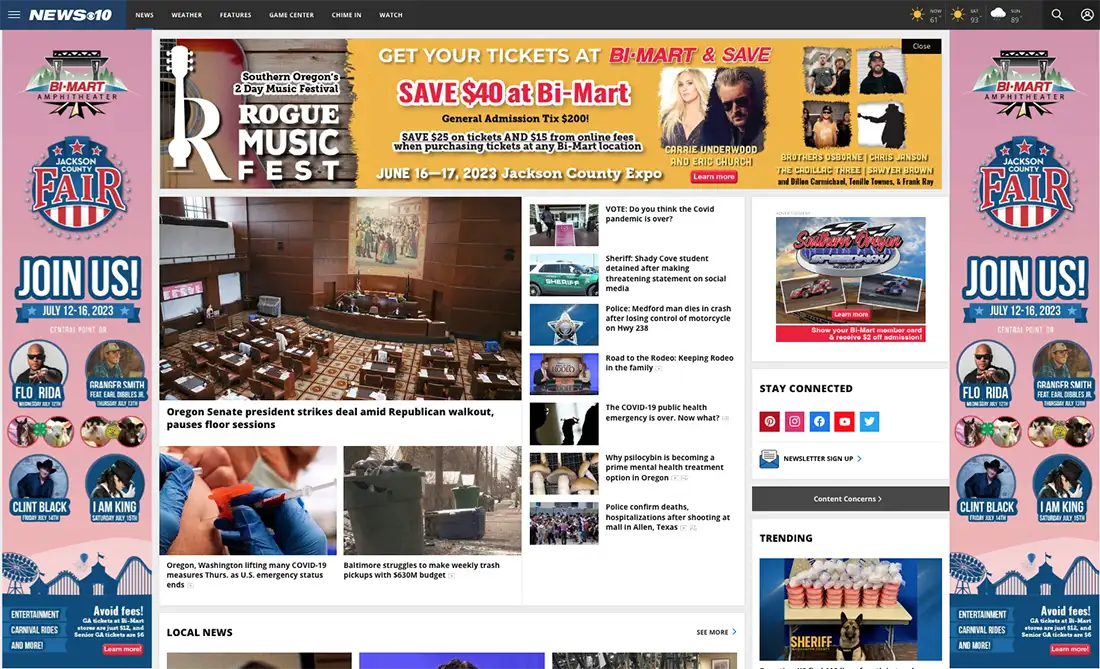View Sunday weather cloud icon
The width and height of the screenshot is (1100, 669).
(998, 14)
